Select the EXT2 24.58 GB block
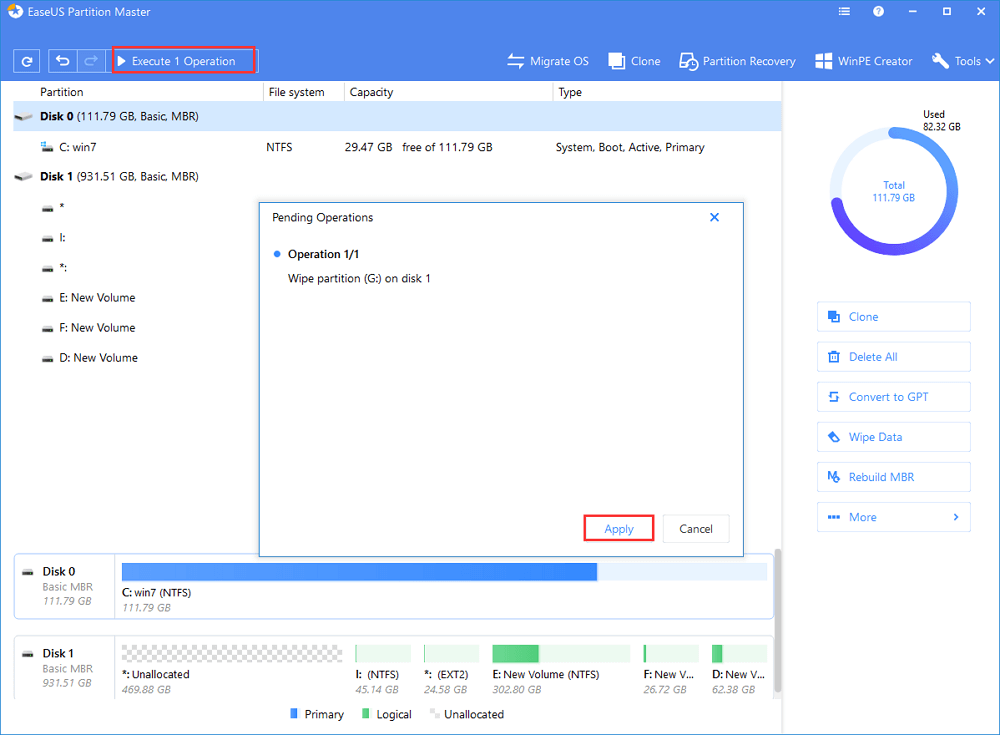 pos(451,667)
